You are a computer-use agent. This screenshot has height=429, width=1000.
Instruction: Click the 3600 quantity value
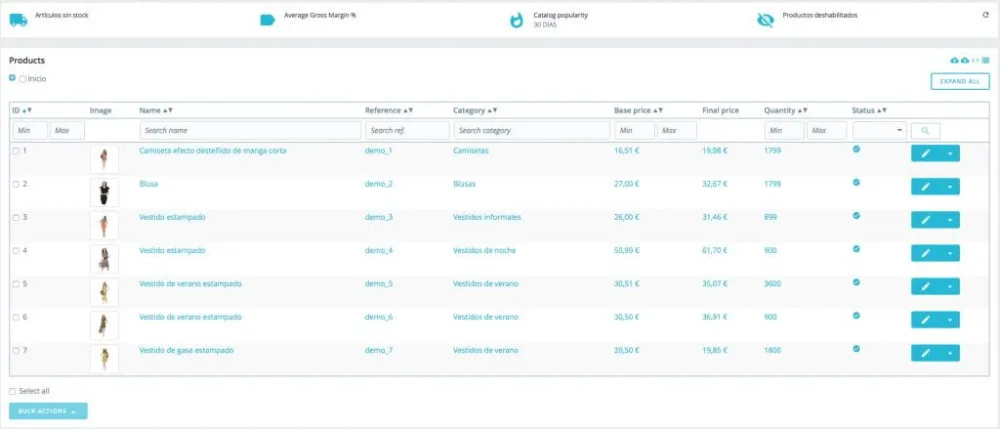click(772, 284)
